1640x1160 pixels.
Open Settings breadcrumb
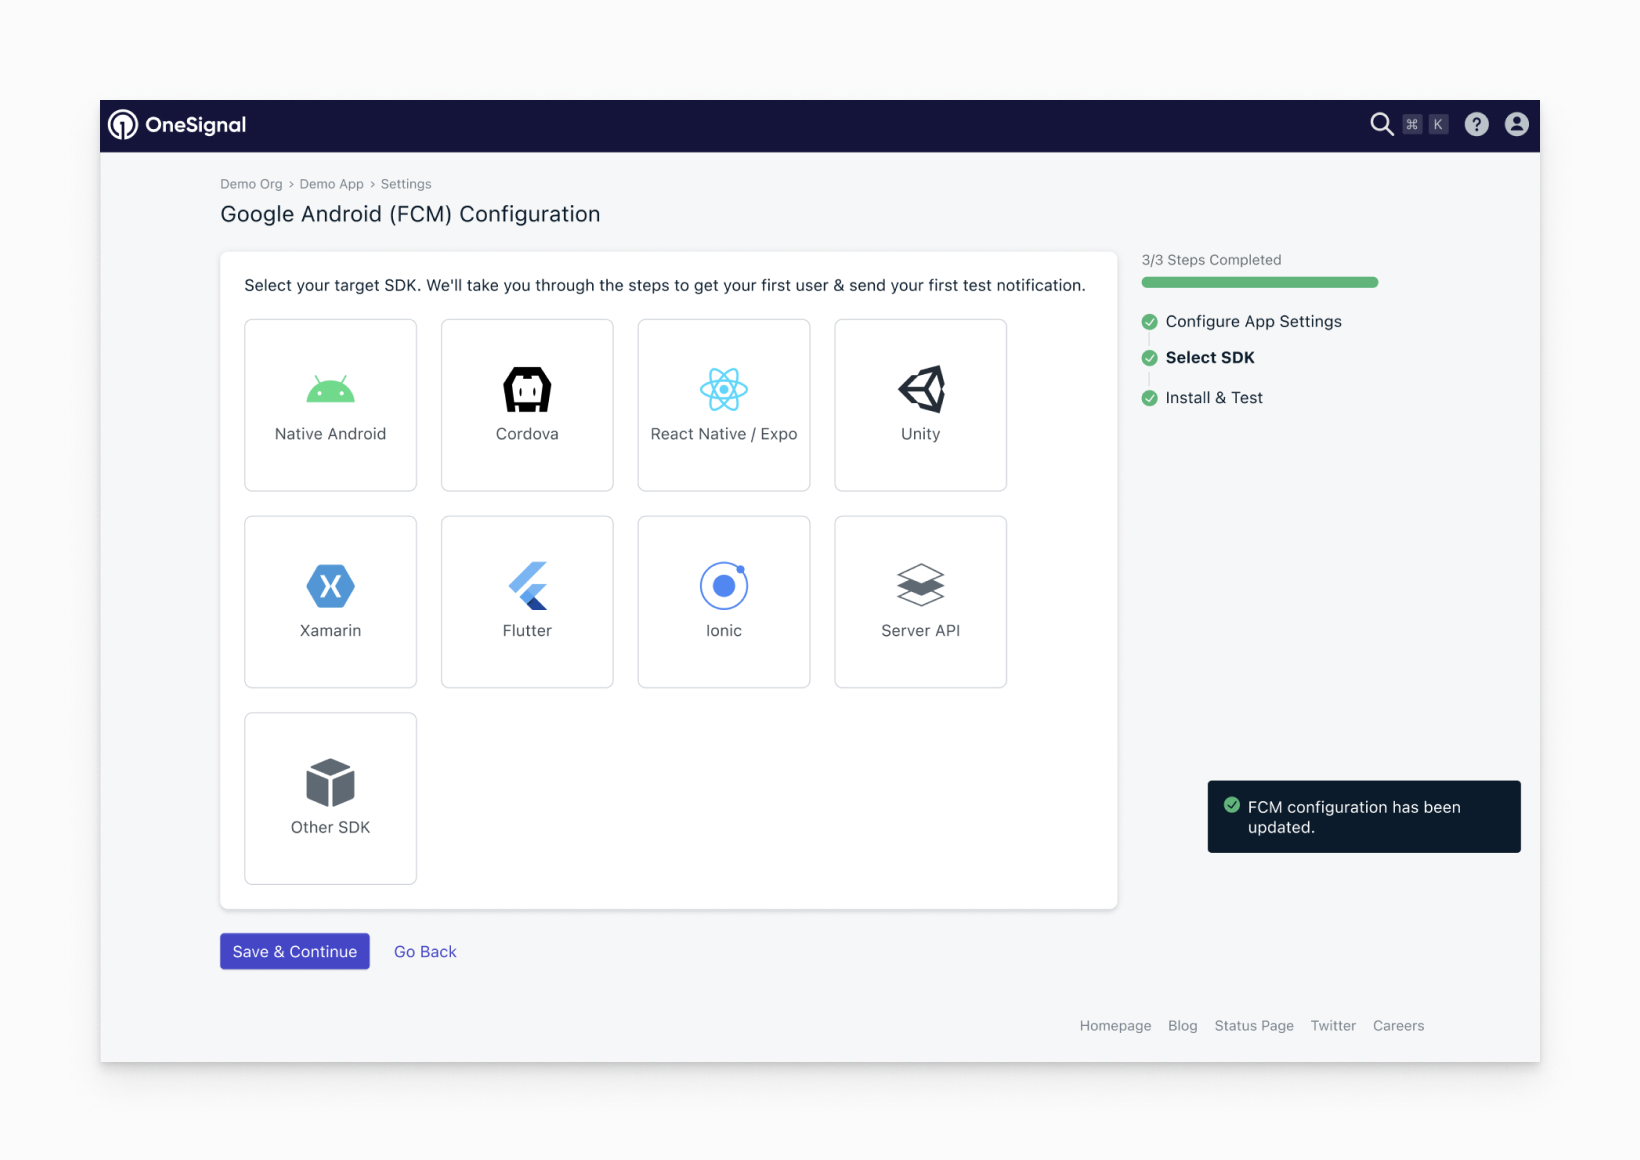tap(406, 184)
